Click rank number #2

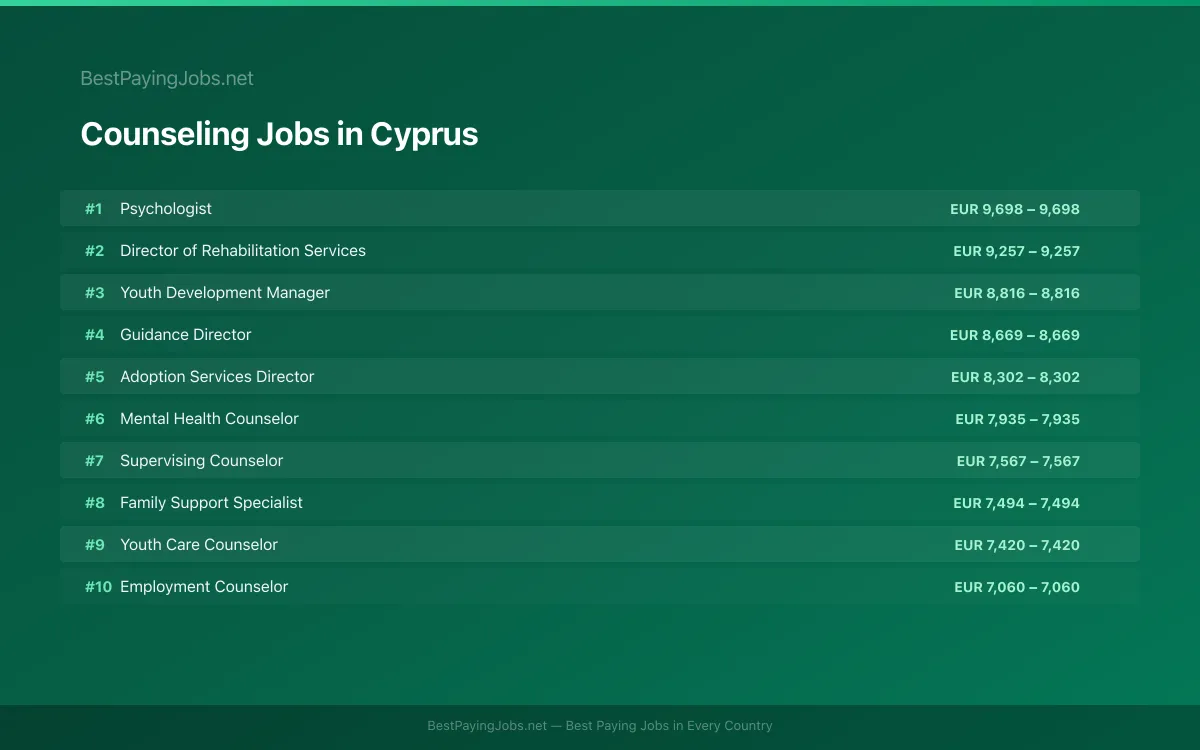[94, 251]
